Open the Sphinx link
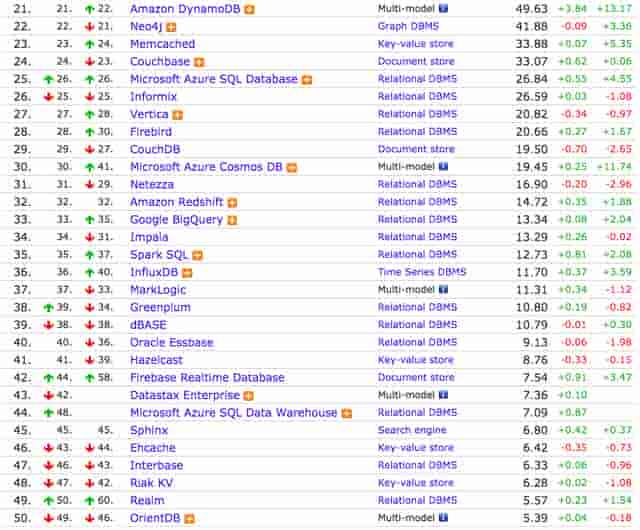This screenshot has height=530, width=640. [149, 430]
